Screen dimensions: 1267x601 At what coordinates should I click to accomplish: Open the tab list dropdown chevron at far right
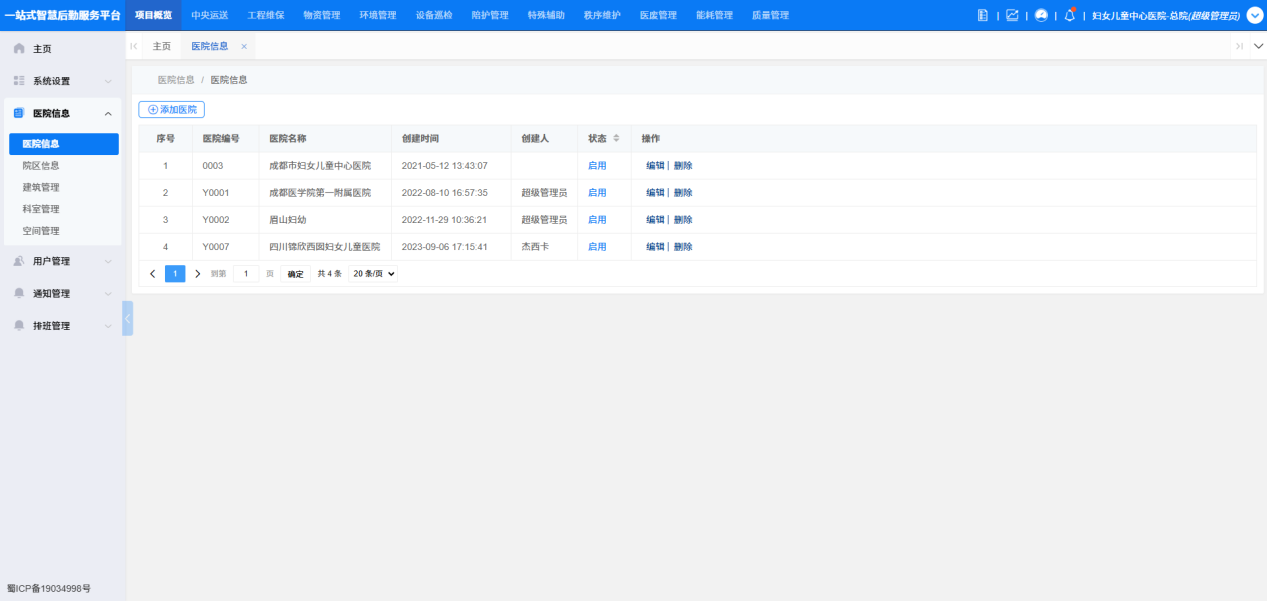click(1258, 46)
